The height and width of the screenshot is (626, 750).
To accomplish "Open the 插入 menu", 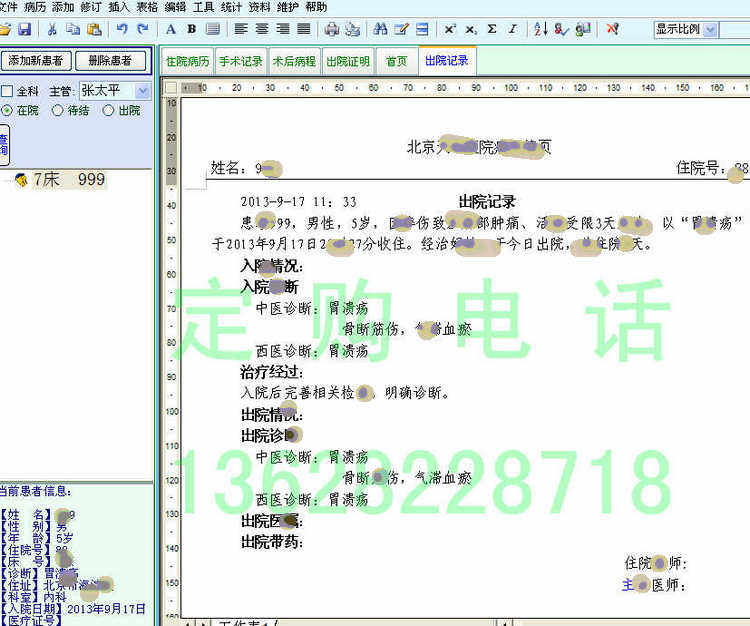I will pyautogui.click(x=119, y=7).
